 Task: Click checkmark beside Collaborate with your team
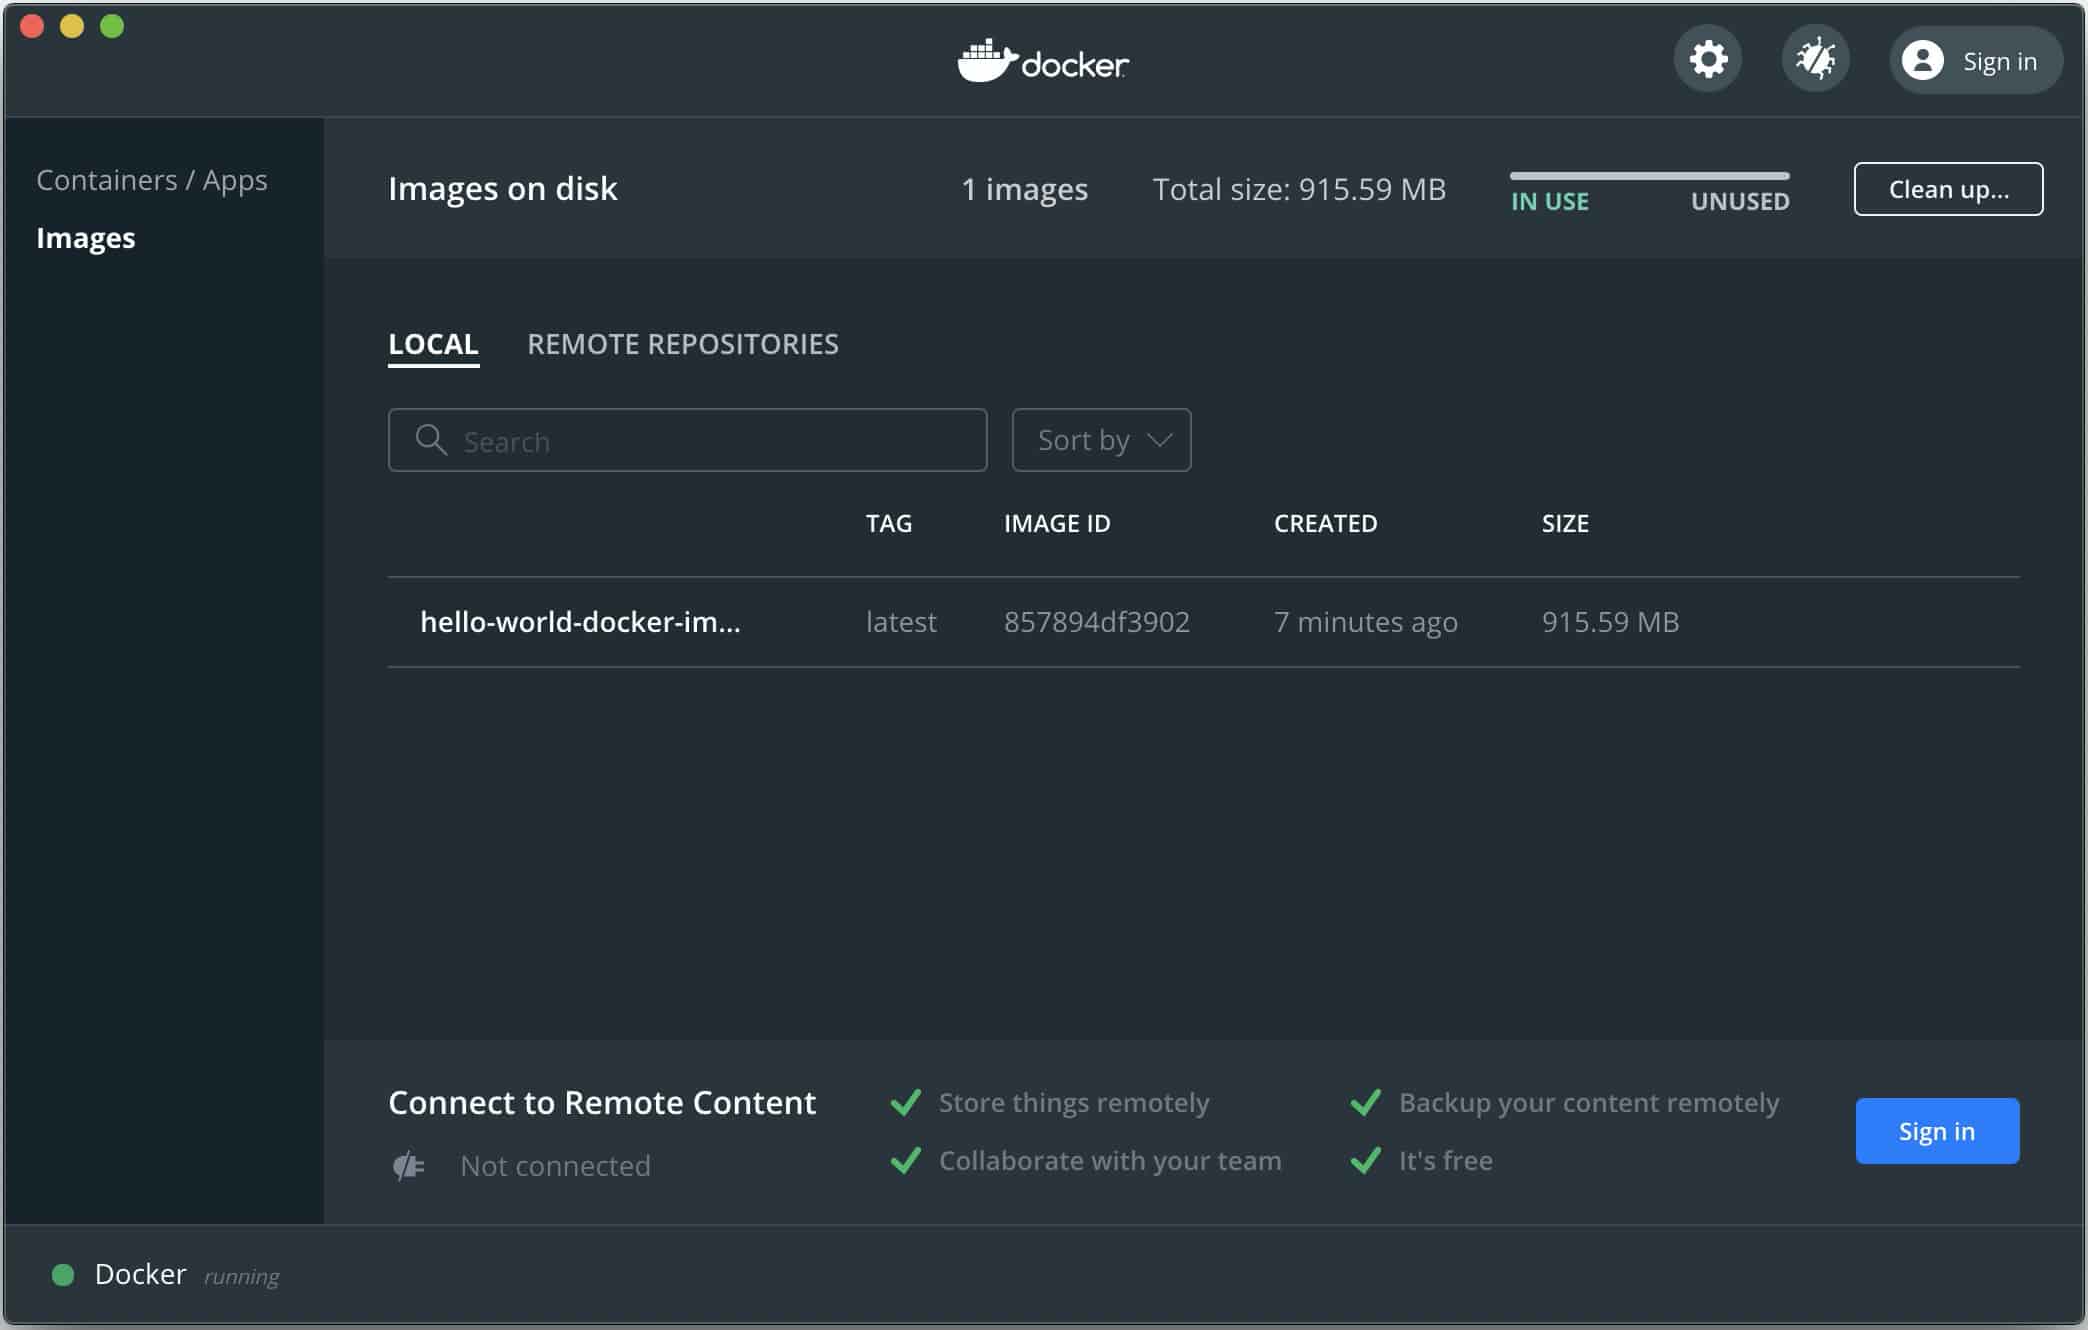906,1160
